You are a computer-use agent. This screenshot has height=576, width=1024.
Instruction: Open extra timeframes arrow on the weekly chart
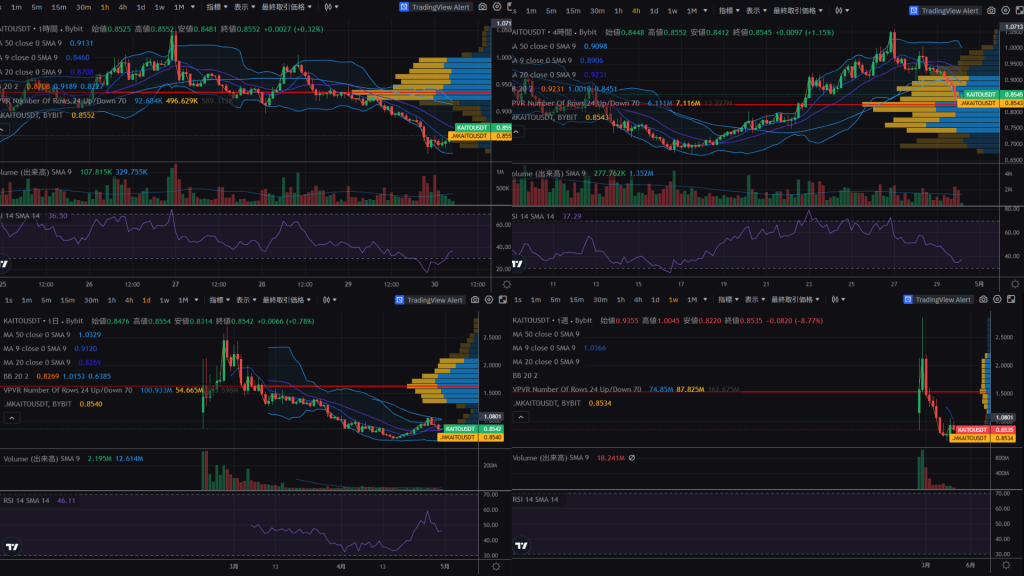pos(705,299)
